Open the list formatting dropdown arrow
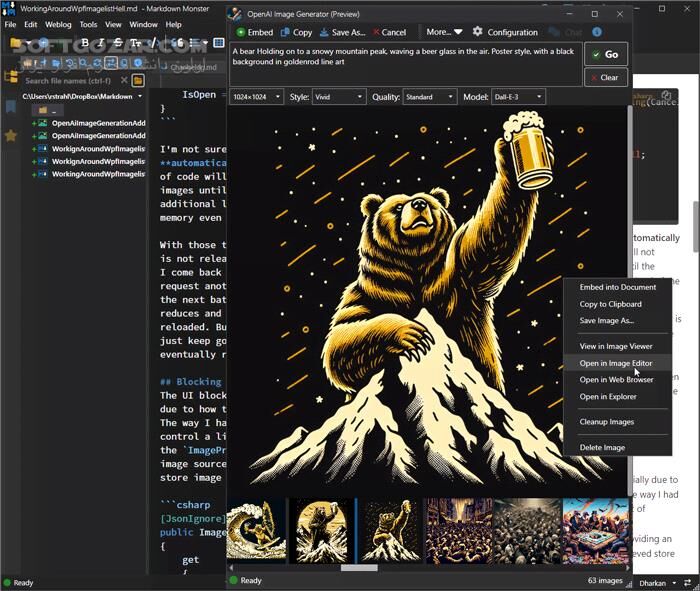 [x=205, y=43]
